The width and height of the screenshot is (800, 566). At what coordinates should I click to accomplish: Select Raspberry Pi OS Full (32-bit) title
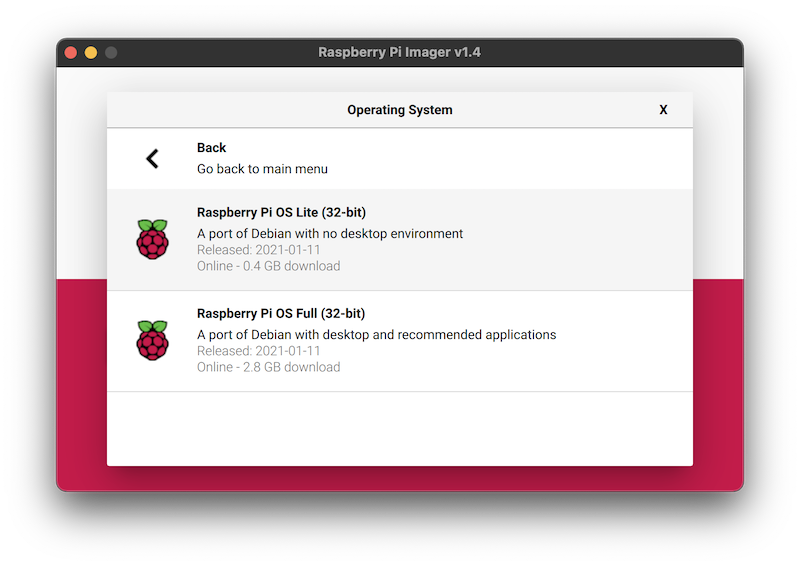coord(280,313)
